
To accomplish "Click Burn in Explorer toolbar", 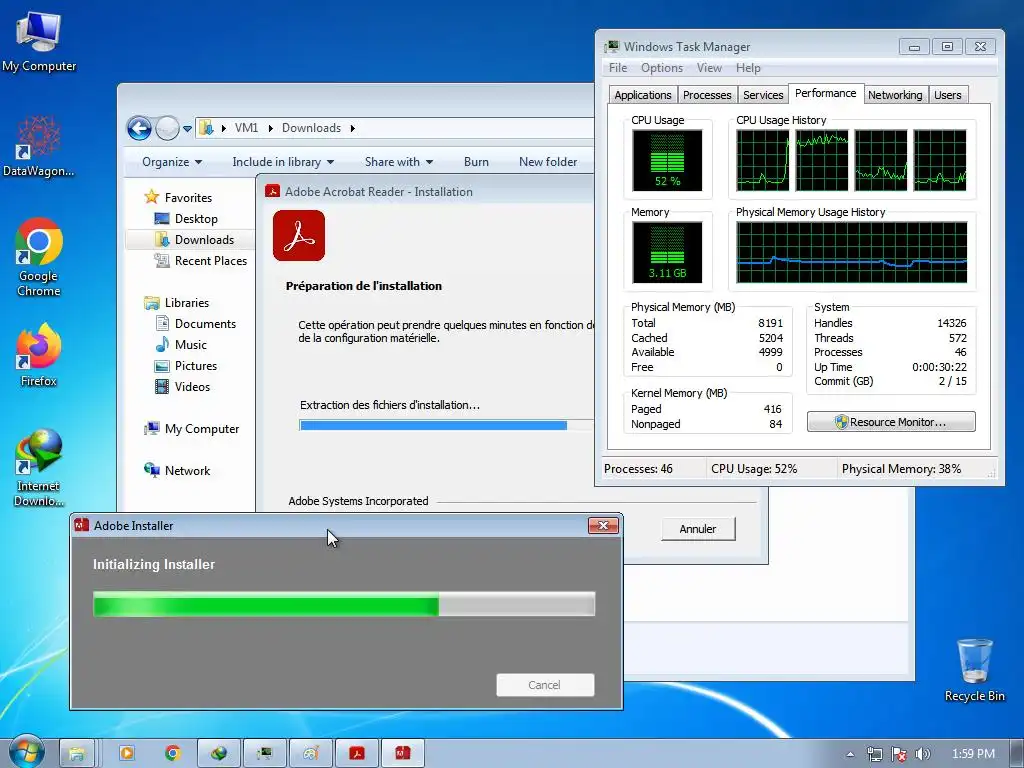I will pyautogui.click(x=476, y=162).
